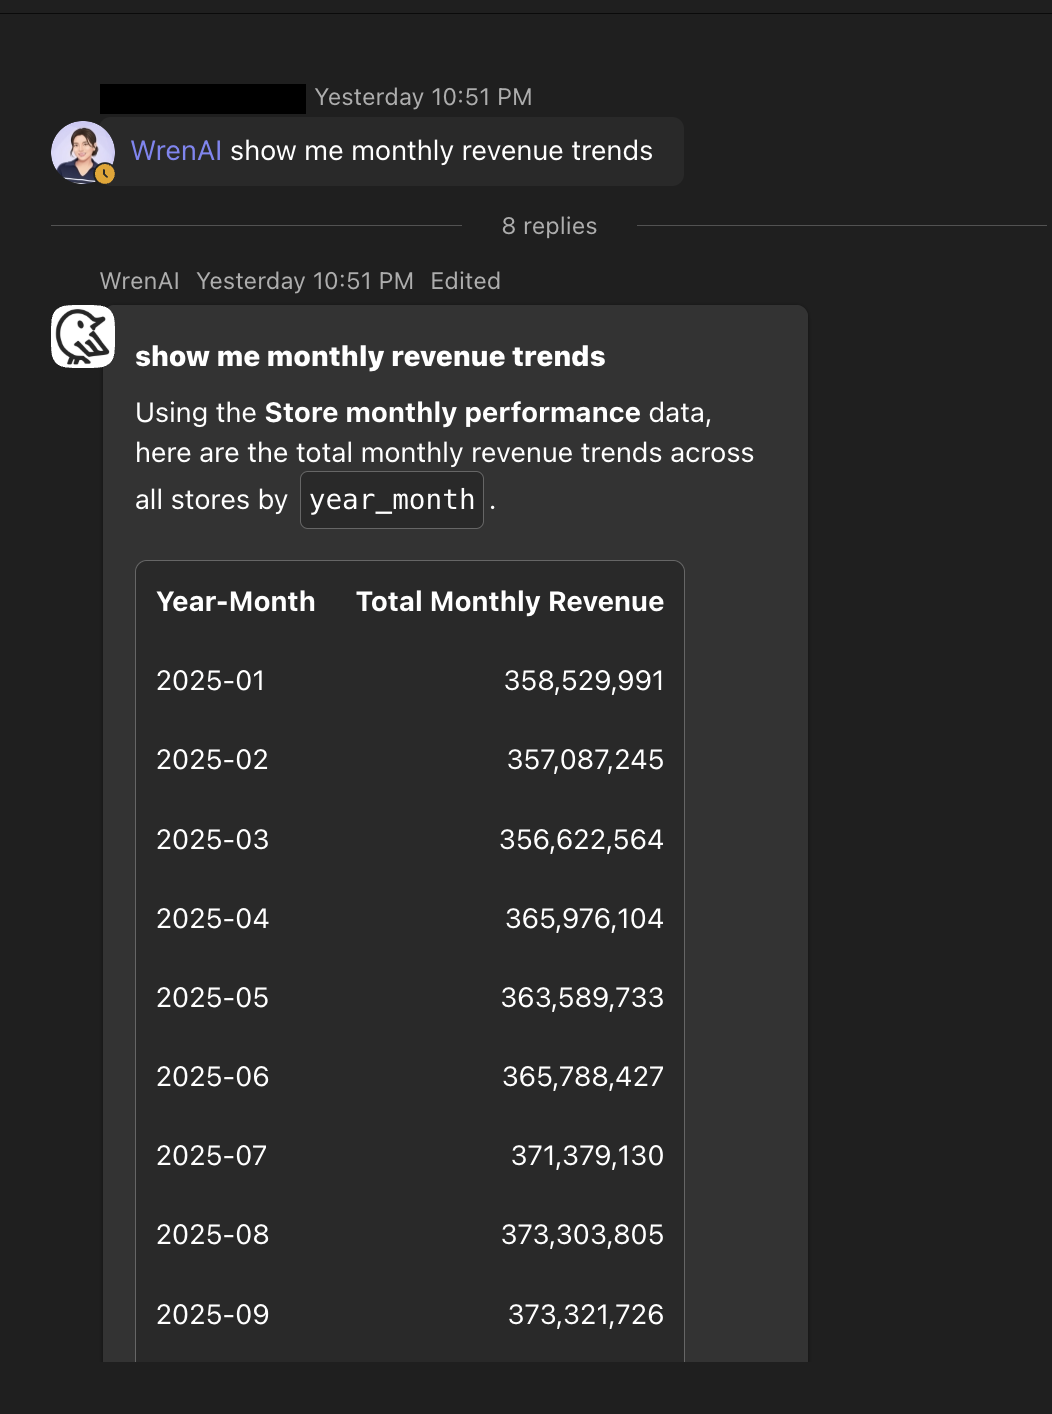Select the 365,976,104 revenue cell
Image resolution: width=1052 pixels, height=1414 pixels.
pyautogui.click(x=584, y=918)
